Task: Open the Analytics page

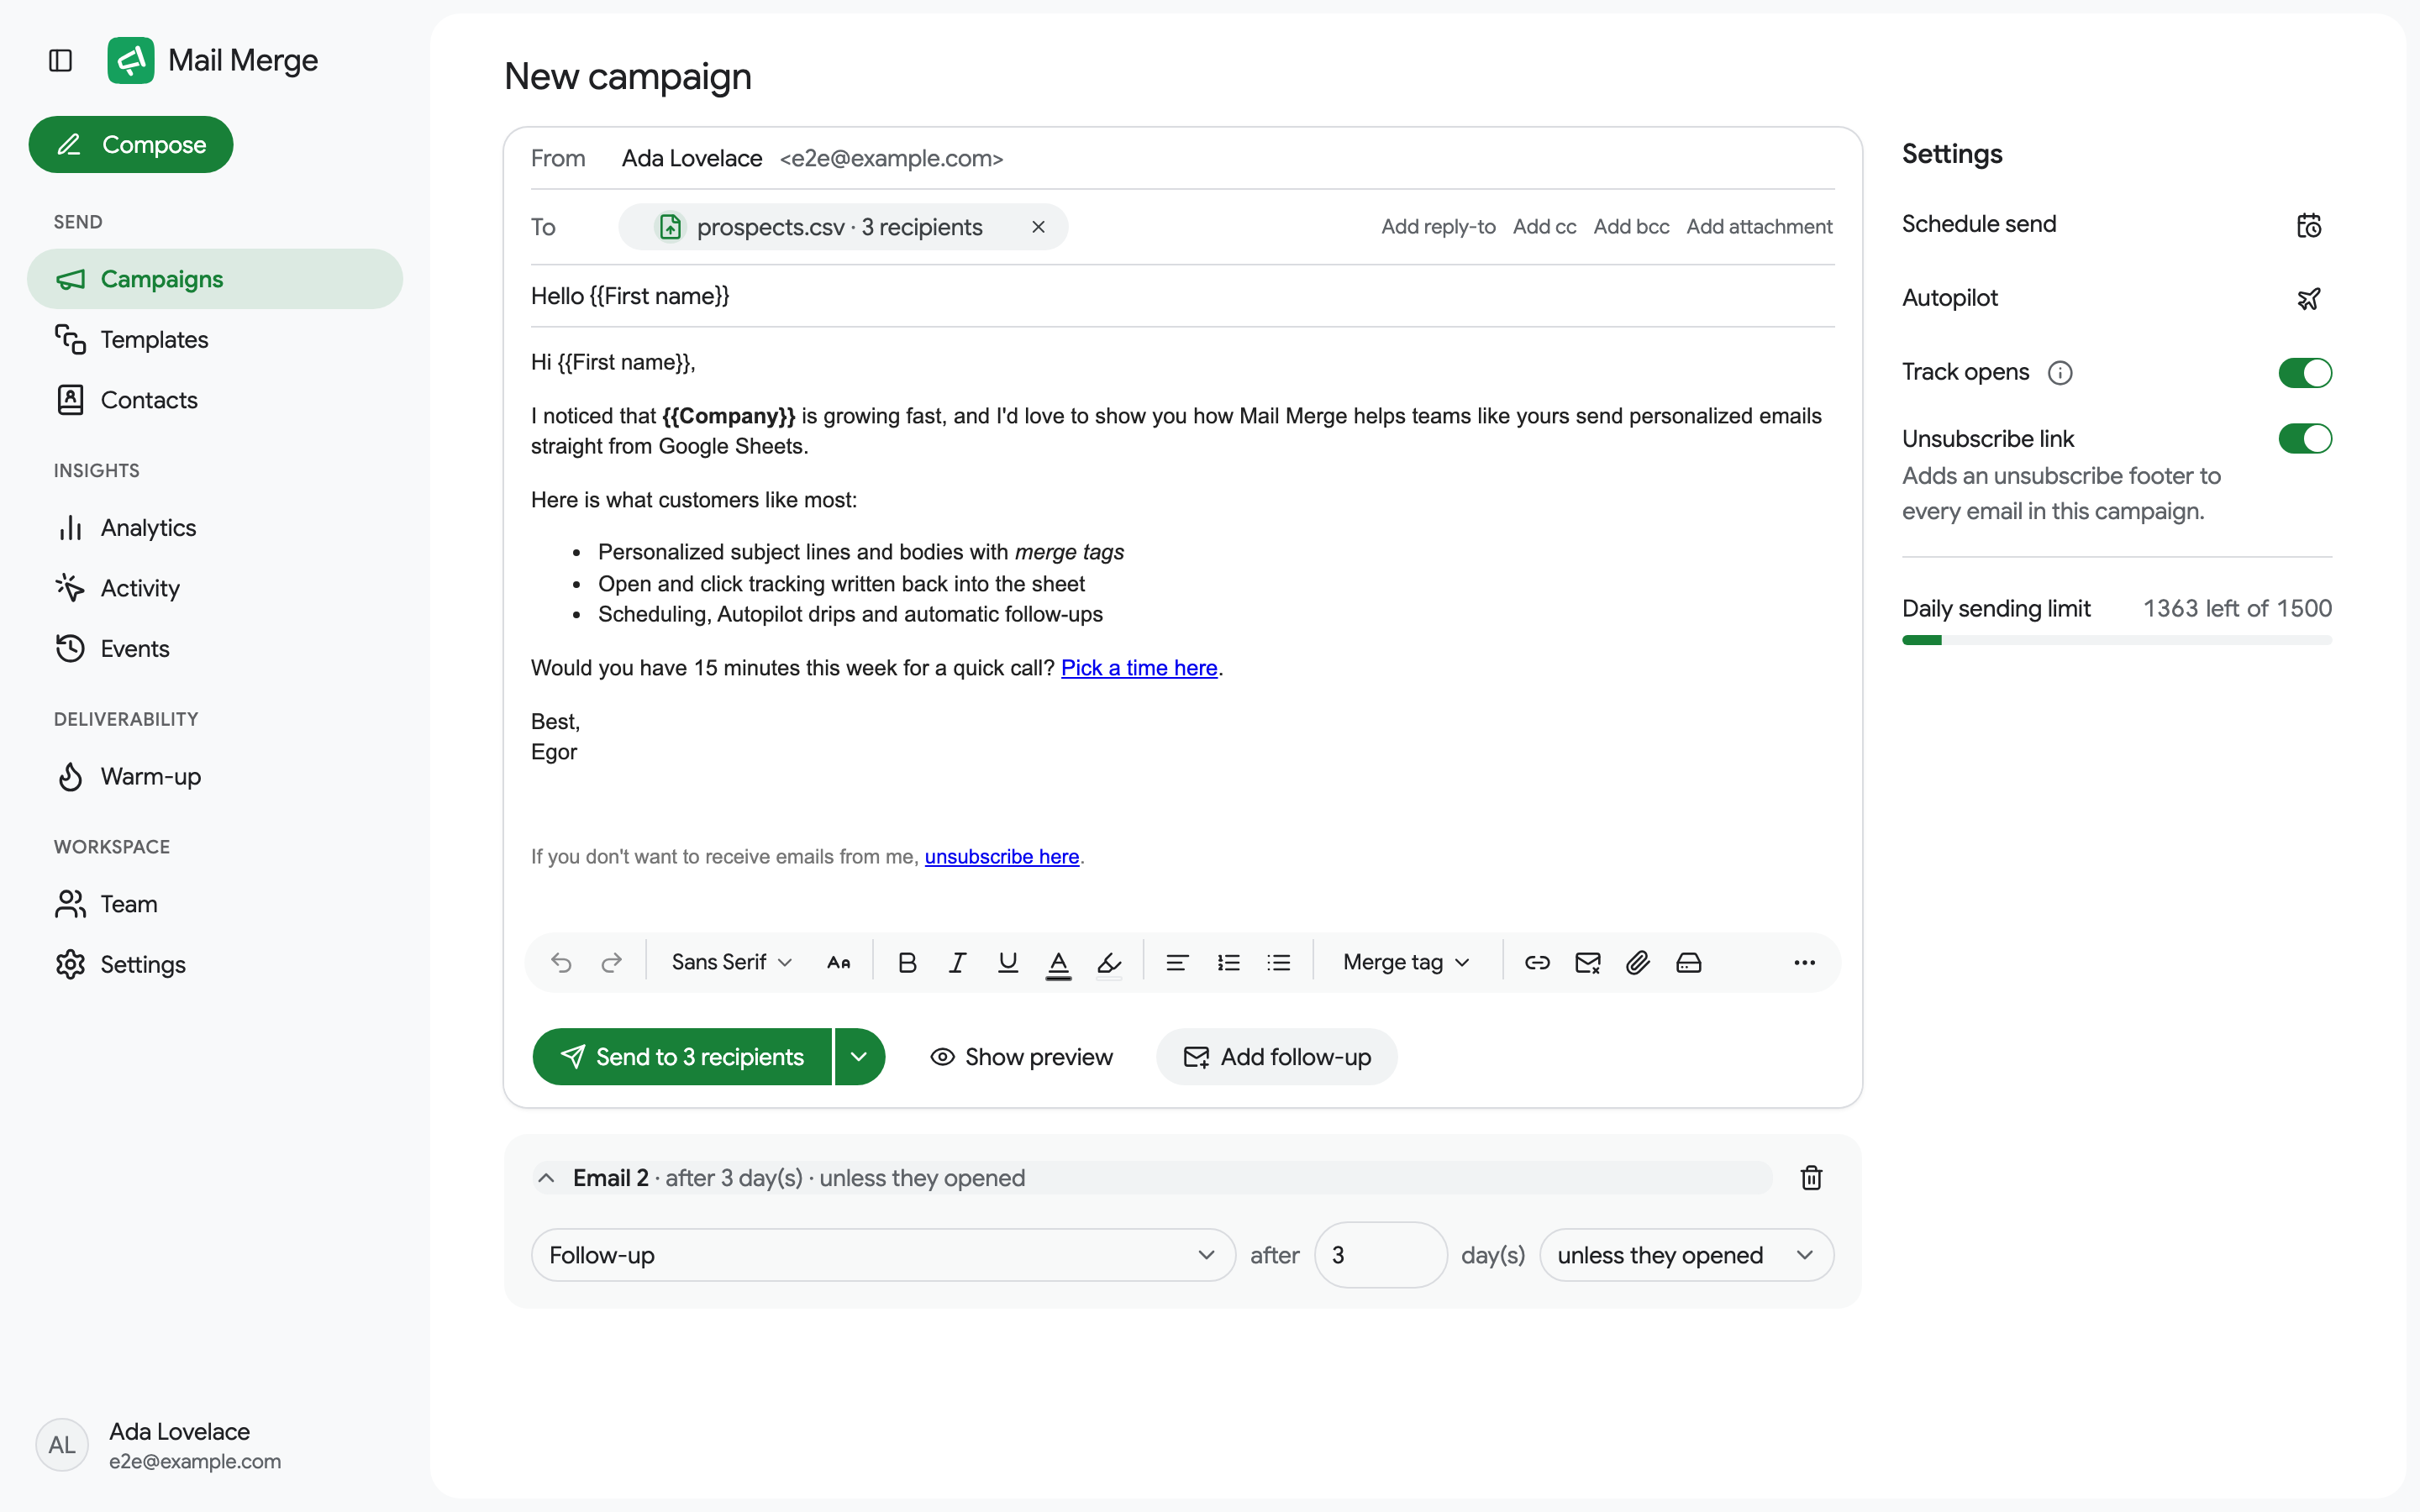Action: (214, 528)
